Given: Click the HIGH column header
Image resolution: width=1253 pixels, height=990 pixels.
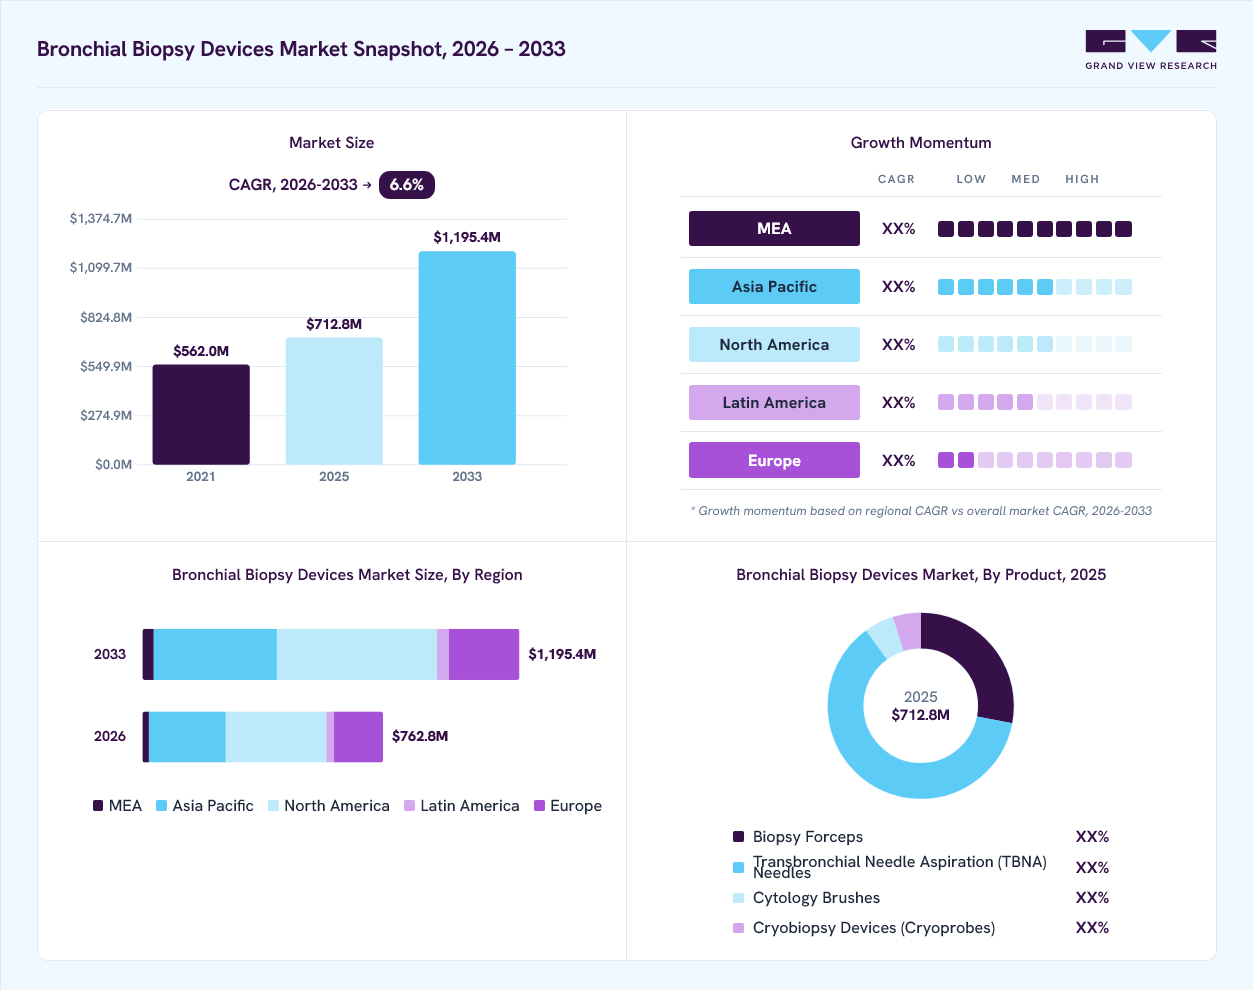Looking at the screenshot, I should 1082,179.
